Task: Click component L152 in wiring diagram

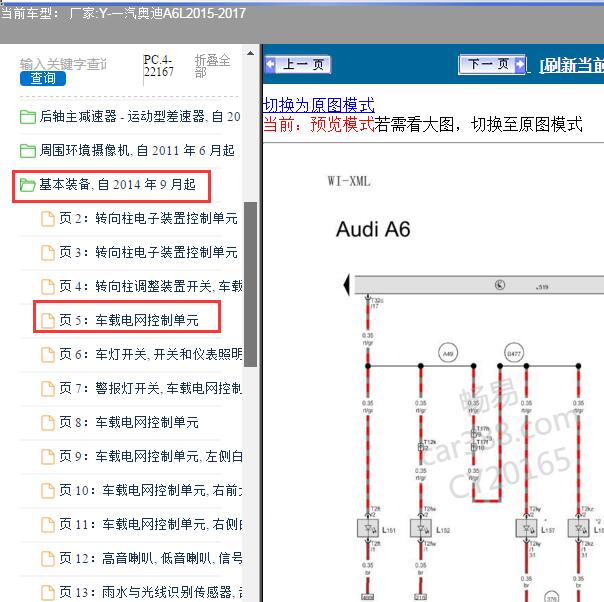Action: click(x=421, y=528)
